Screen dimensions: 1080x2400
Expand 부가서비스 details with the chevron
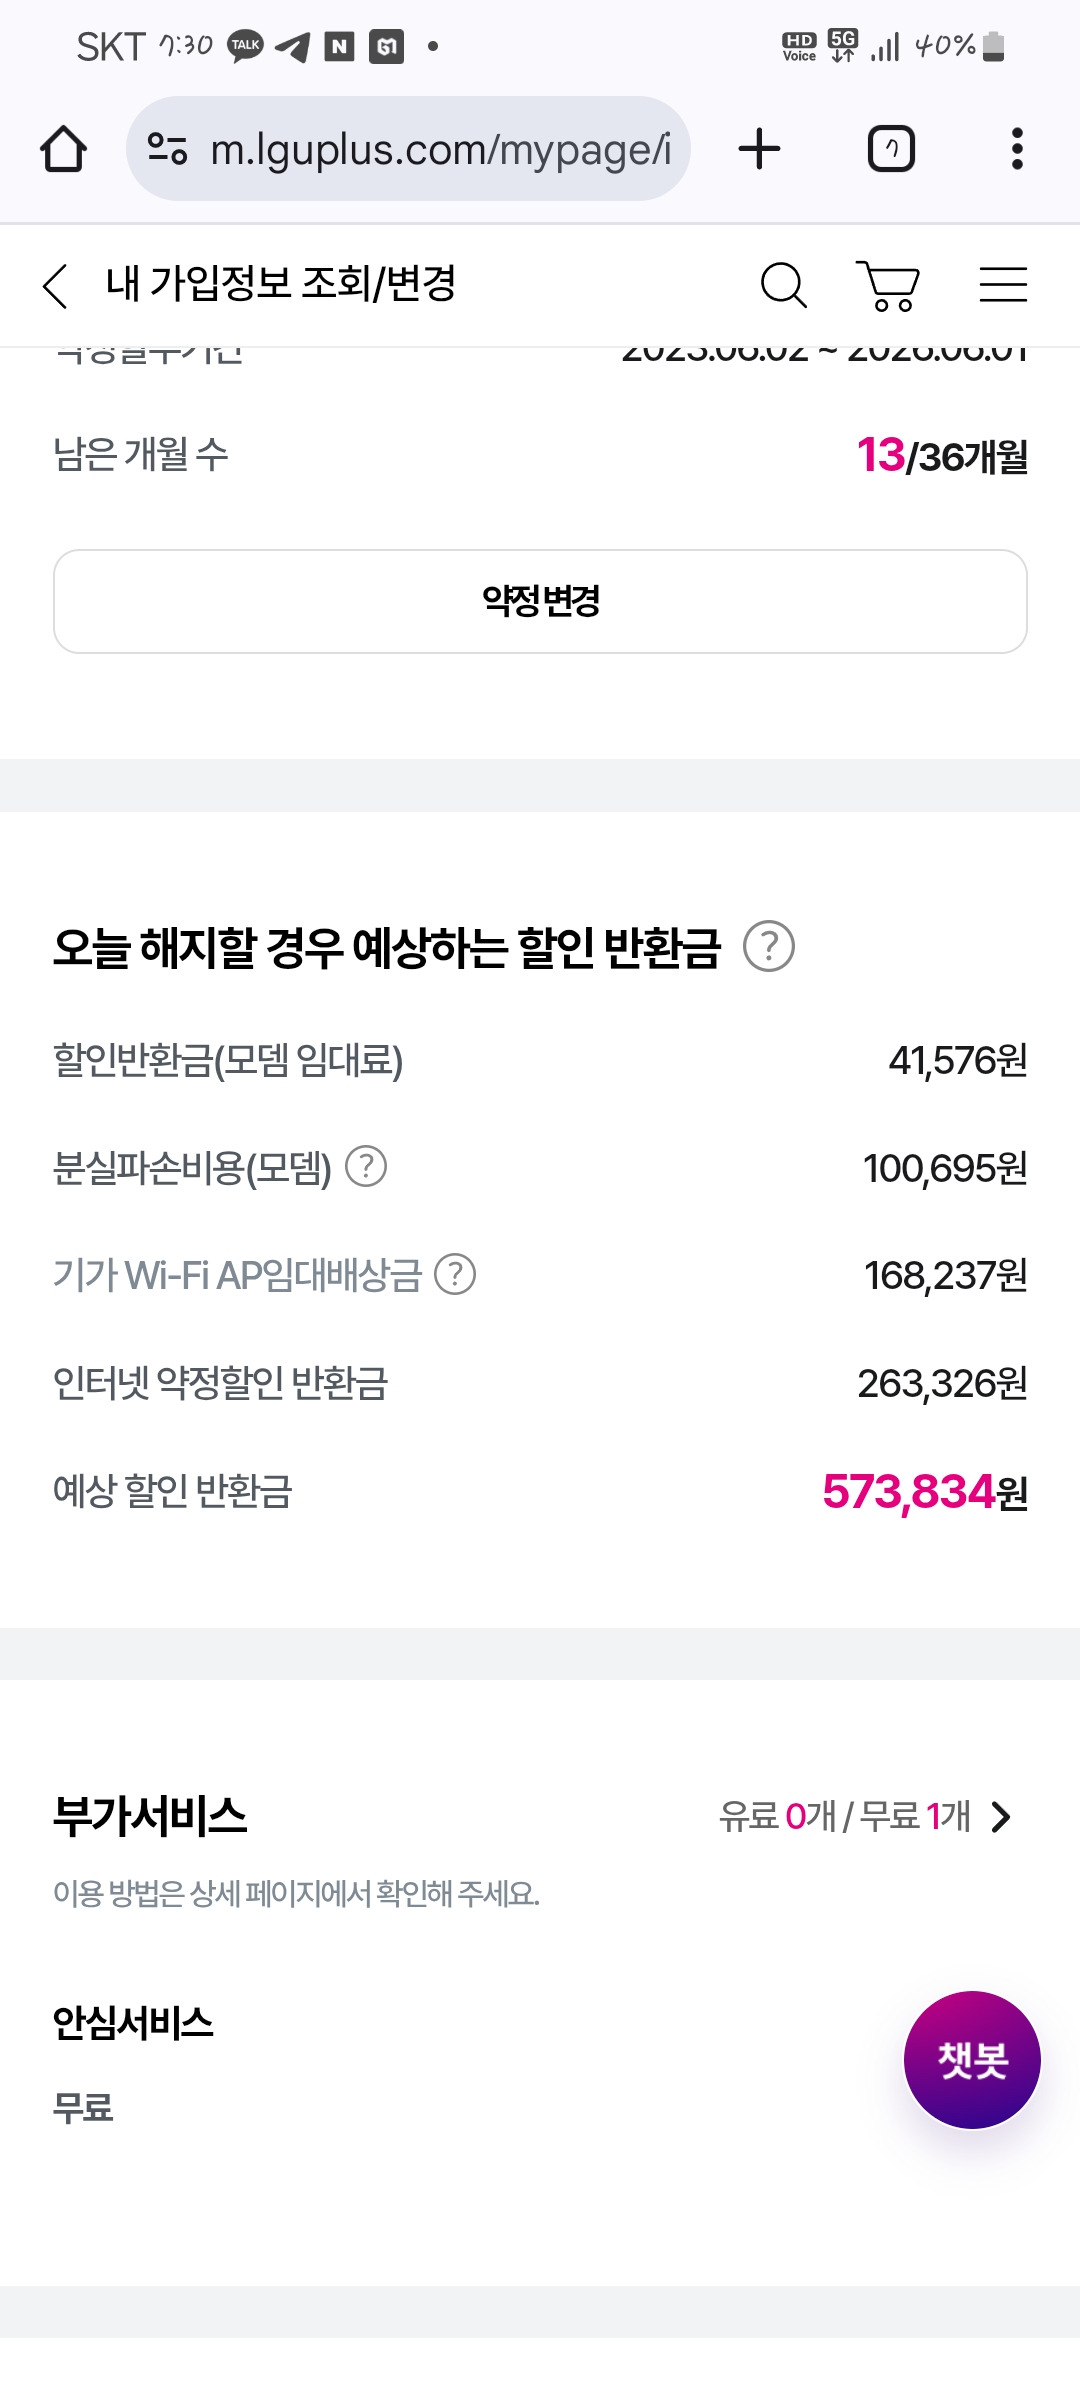(1001, 1816)
